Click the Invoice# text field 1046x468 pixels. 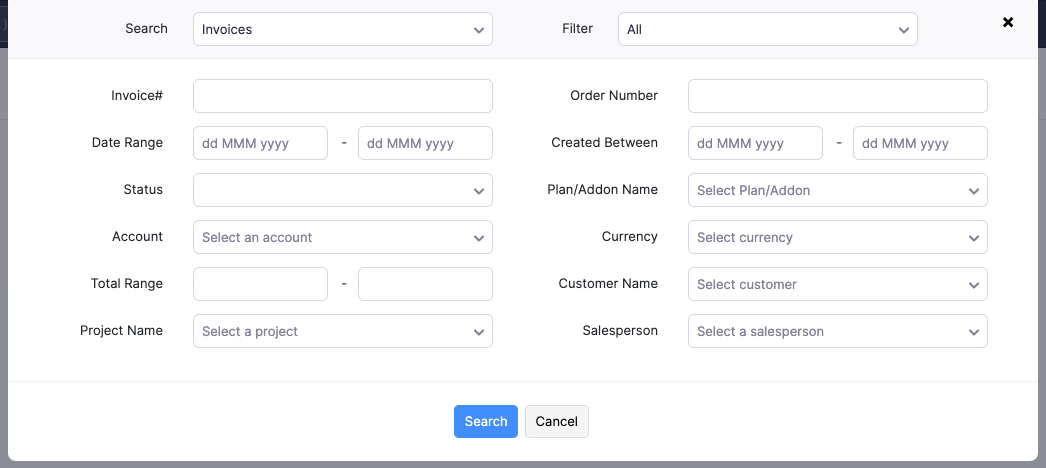pos(342,96)
